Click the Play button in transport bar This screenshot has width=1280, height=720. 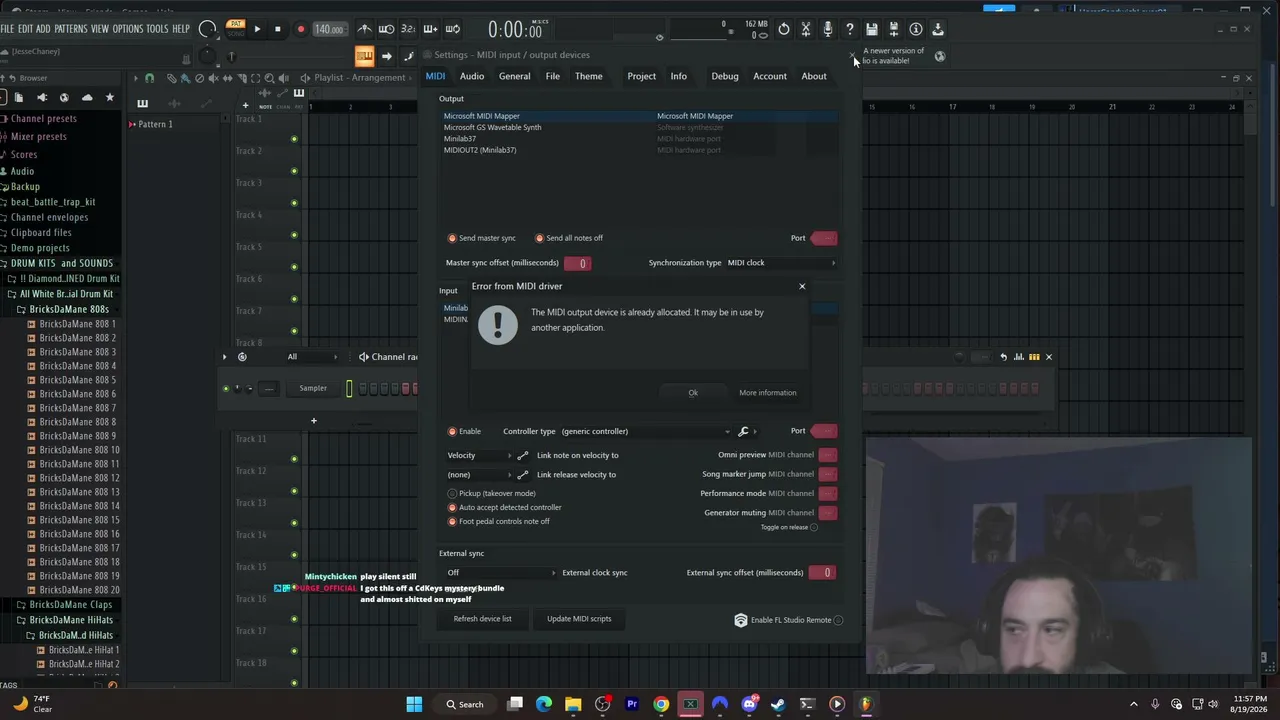pyautogui.click(x=257, y=29)
